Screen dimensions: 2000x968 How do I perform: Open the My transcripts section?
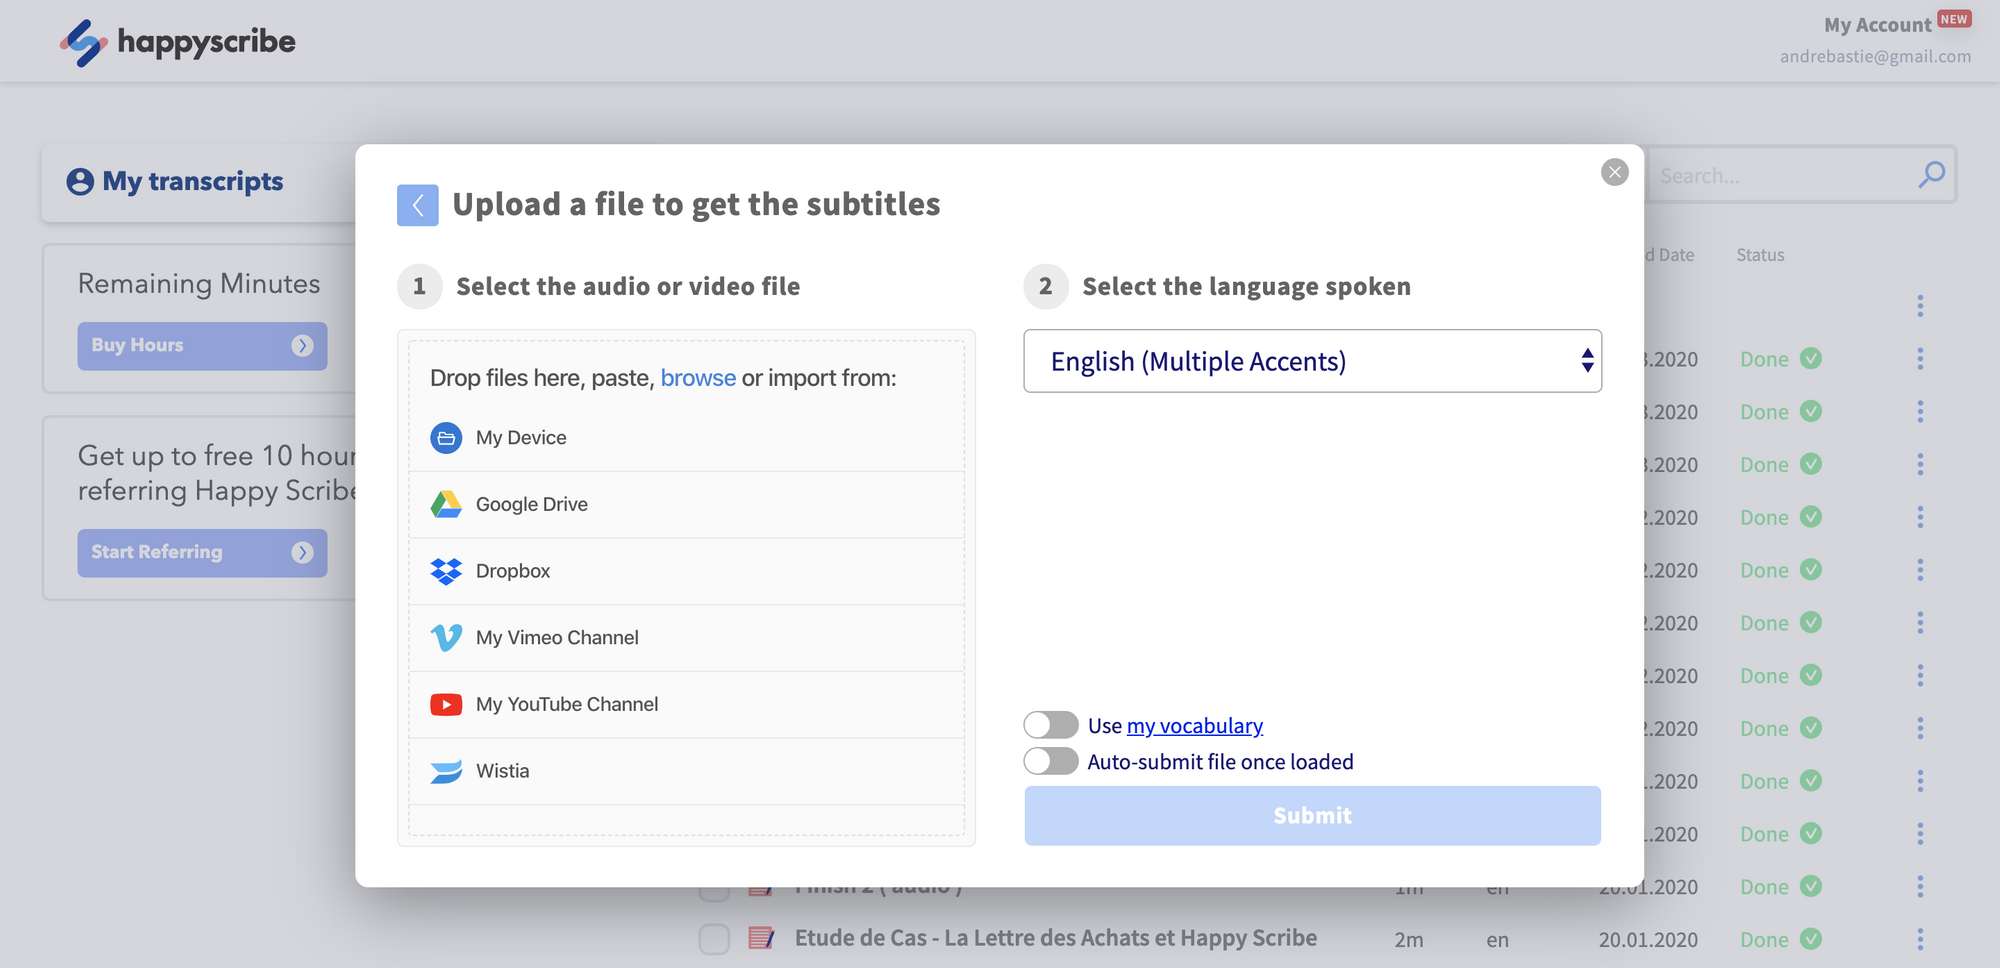[175, 182]
